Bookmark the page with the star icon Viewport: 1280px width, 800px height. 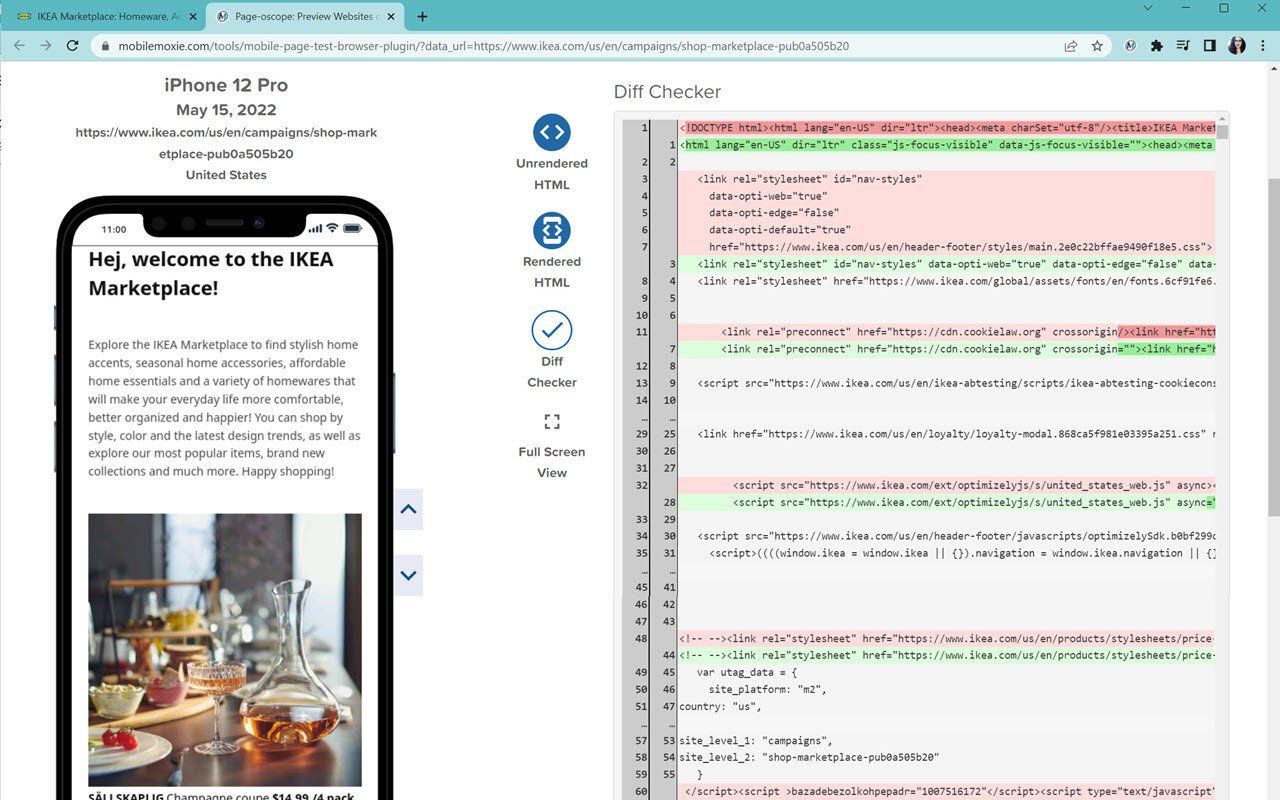[x=1097, y=45]
